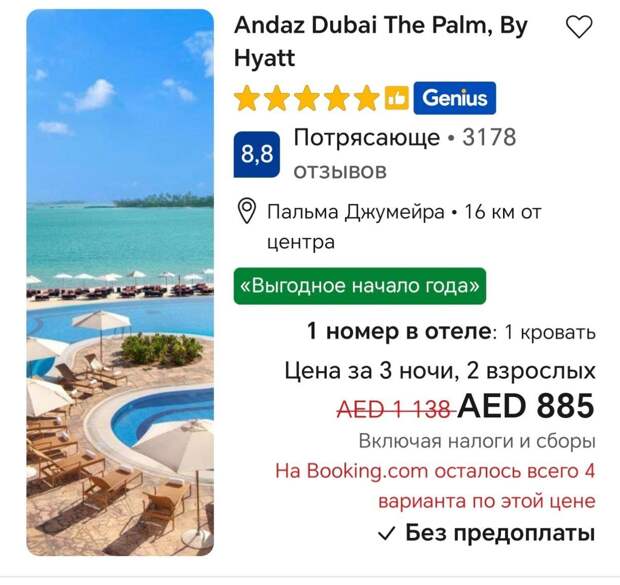The width and height of the screenshot is (620, 585).
Task: Click the checkmark next to Без предоплаты
Action: [x=386, y=534]
